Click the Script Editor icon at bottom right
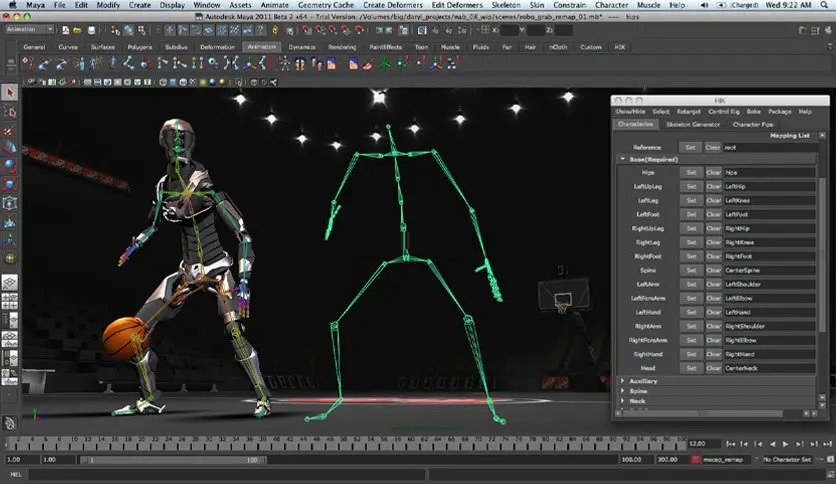The width and height of the screenshot is (836, 484). (830, 474)
